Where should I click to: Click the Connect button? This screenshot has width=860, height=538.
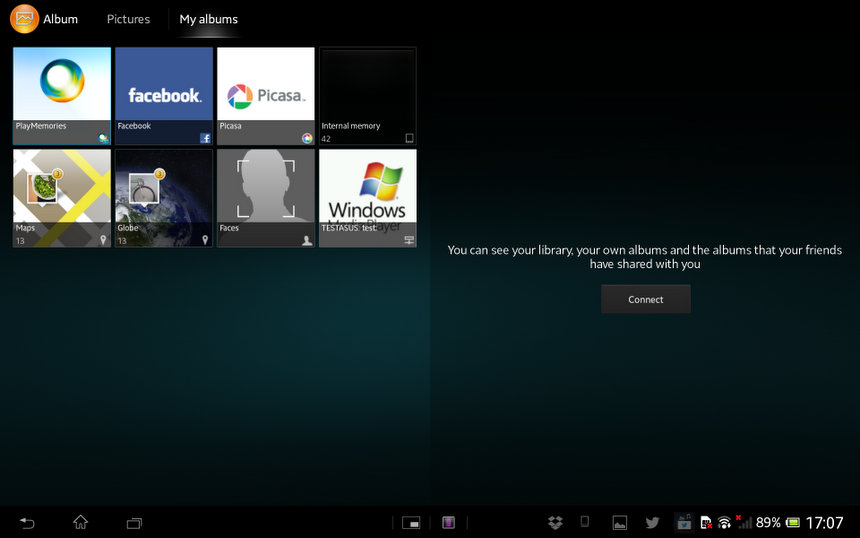646,299
